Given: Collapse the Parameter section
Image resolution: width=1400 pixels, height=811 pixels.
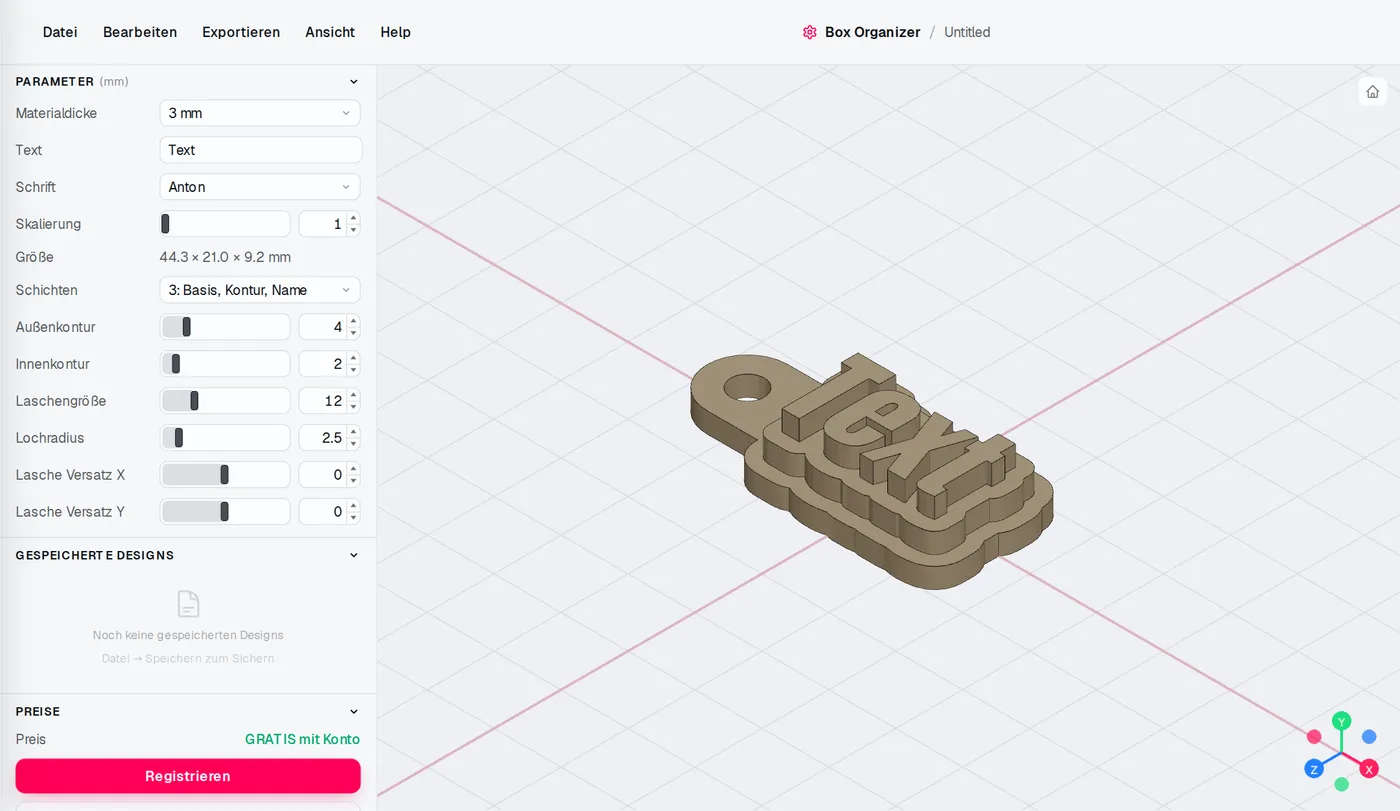Looking at the screenshot, I should click(353, 82).
